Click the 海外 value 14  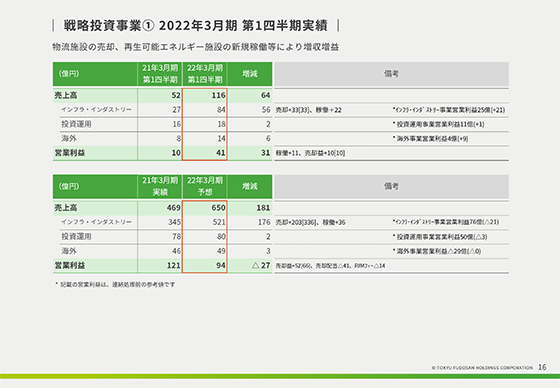[221, 138]
